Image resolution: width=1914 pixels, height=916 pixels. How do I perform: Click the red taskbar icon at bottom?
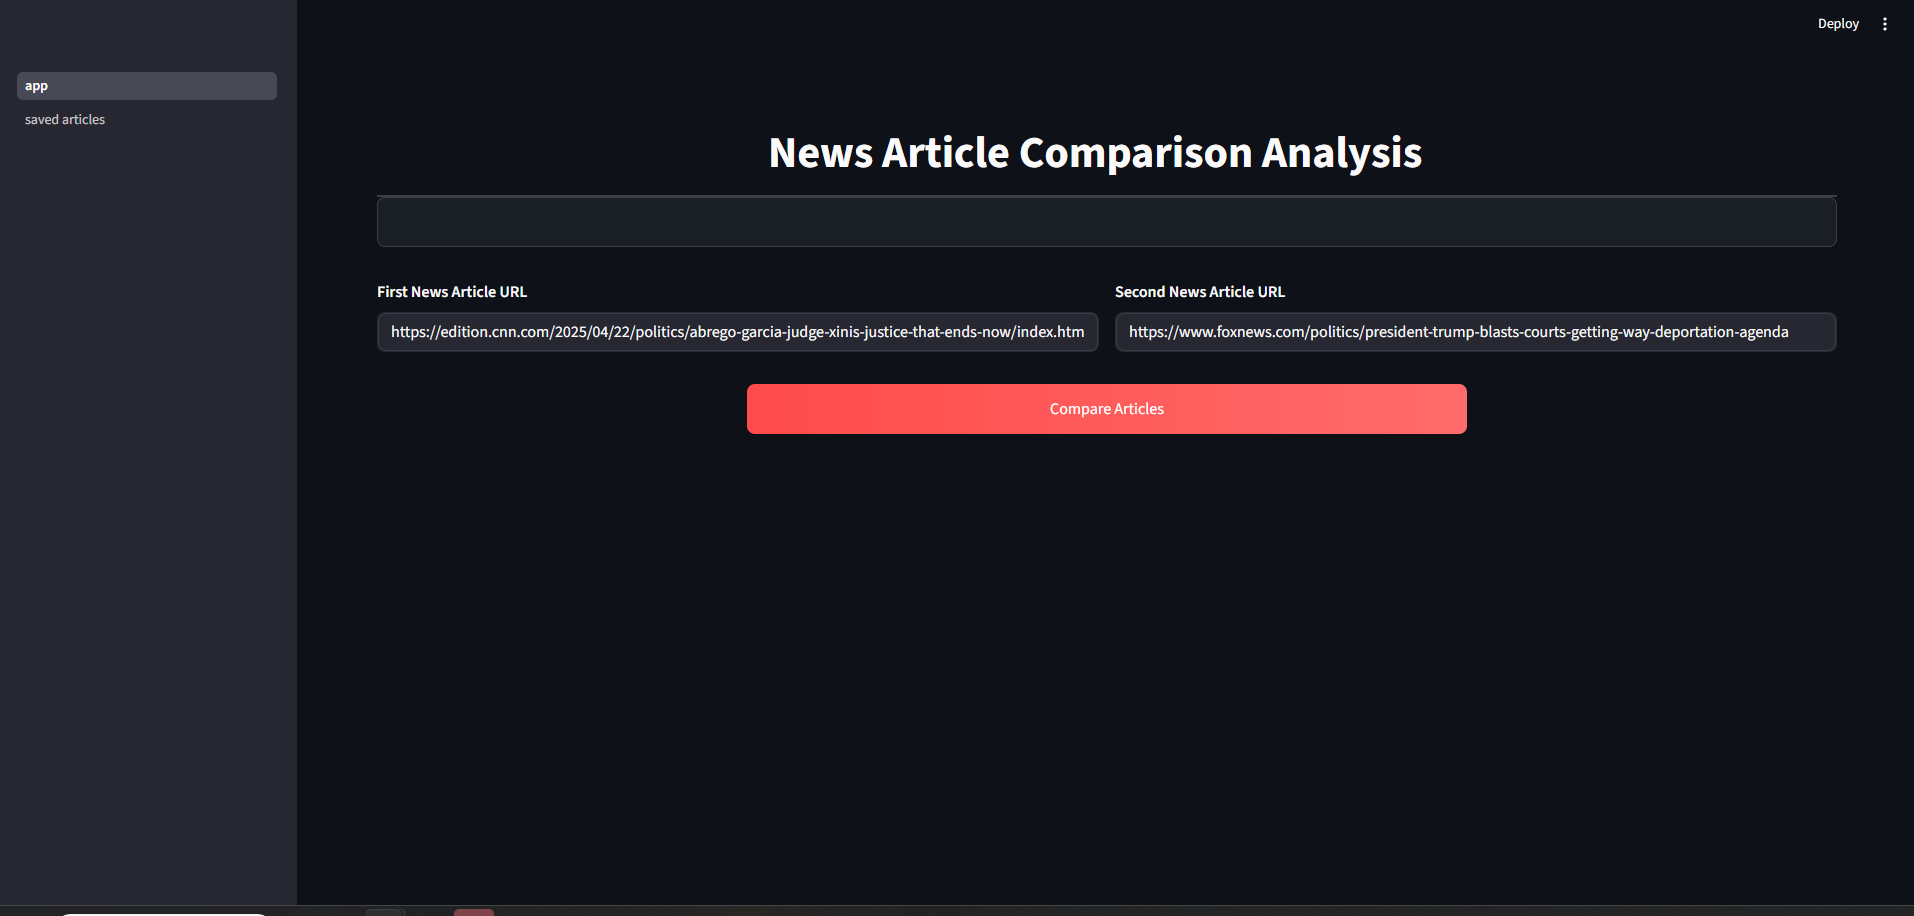click(x=474, y=912)
